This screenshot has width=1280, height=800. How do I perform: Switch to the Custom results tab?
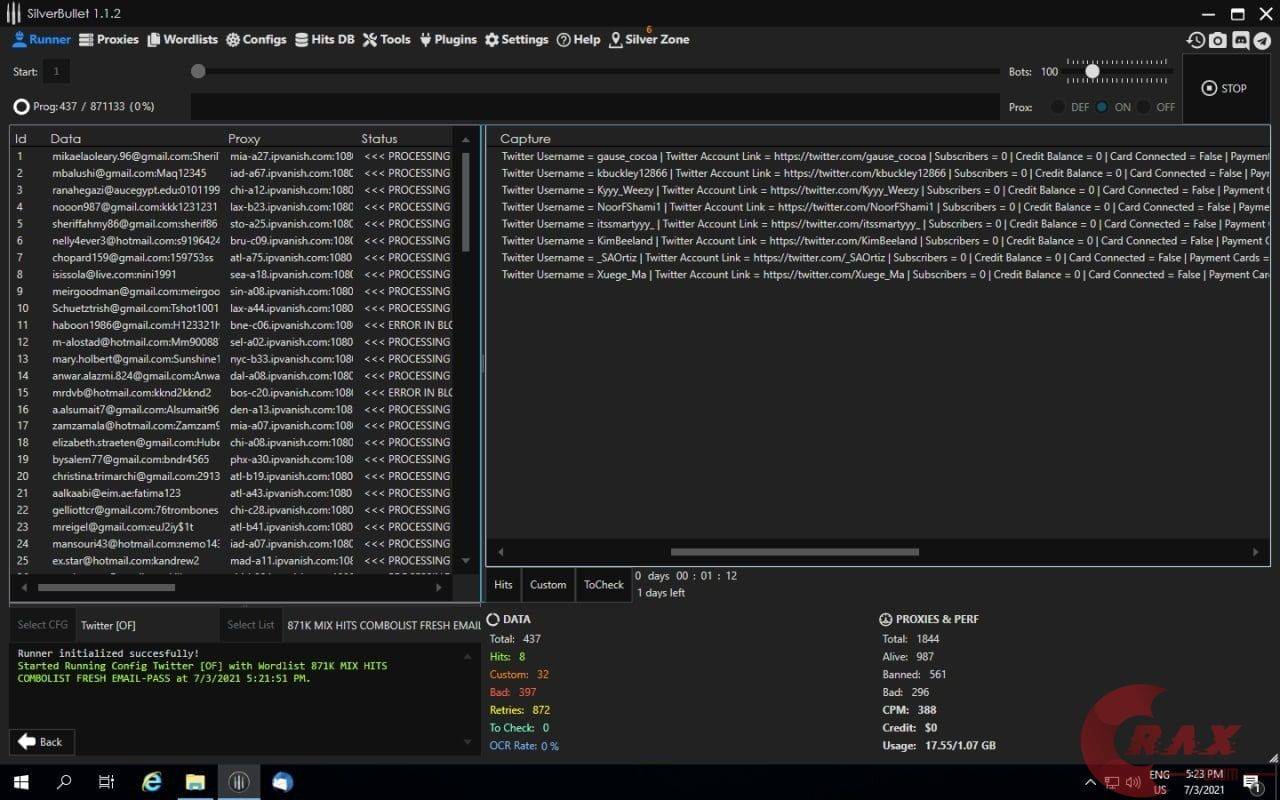coord(547,585)
